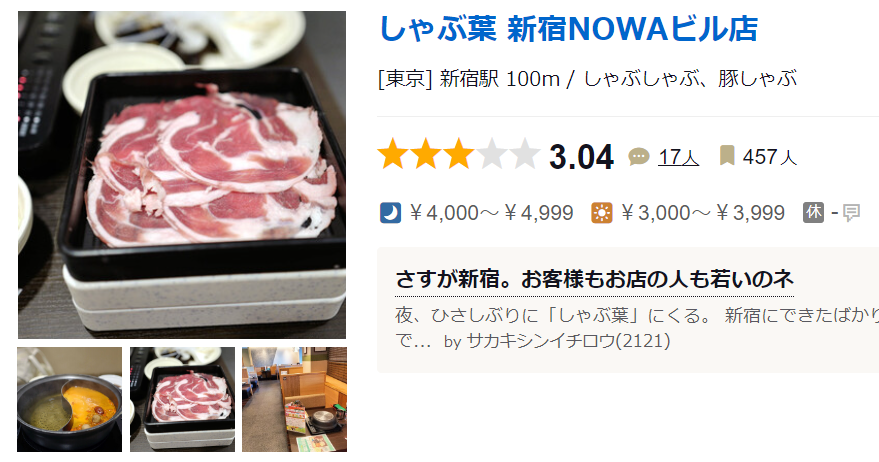Click the dinner price ￥4,000～￥4,999
This screenshot has height=462, width=879.
click(x=491, y=213)
